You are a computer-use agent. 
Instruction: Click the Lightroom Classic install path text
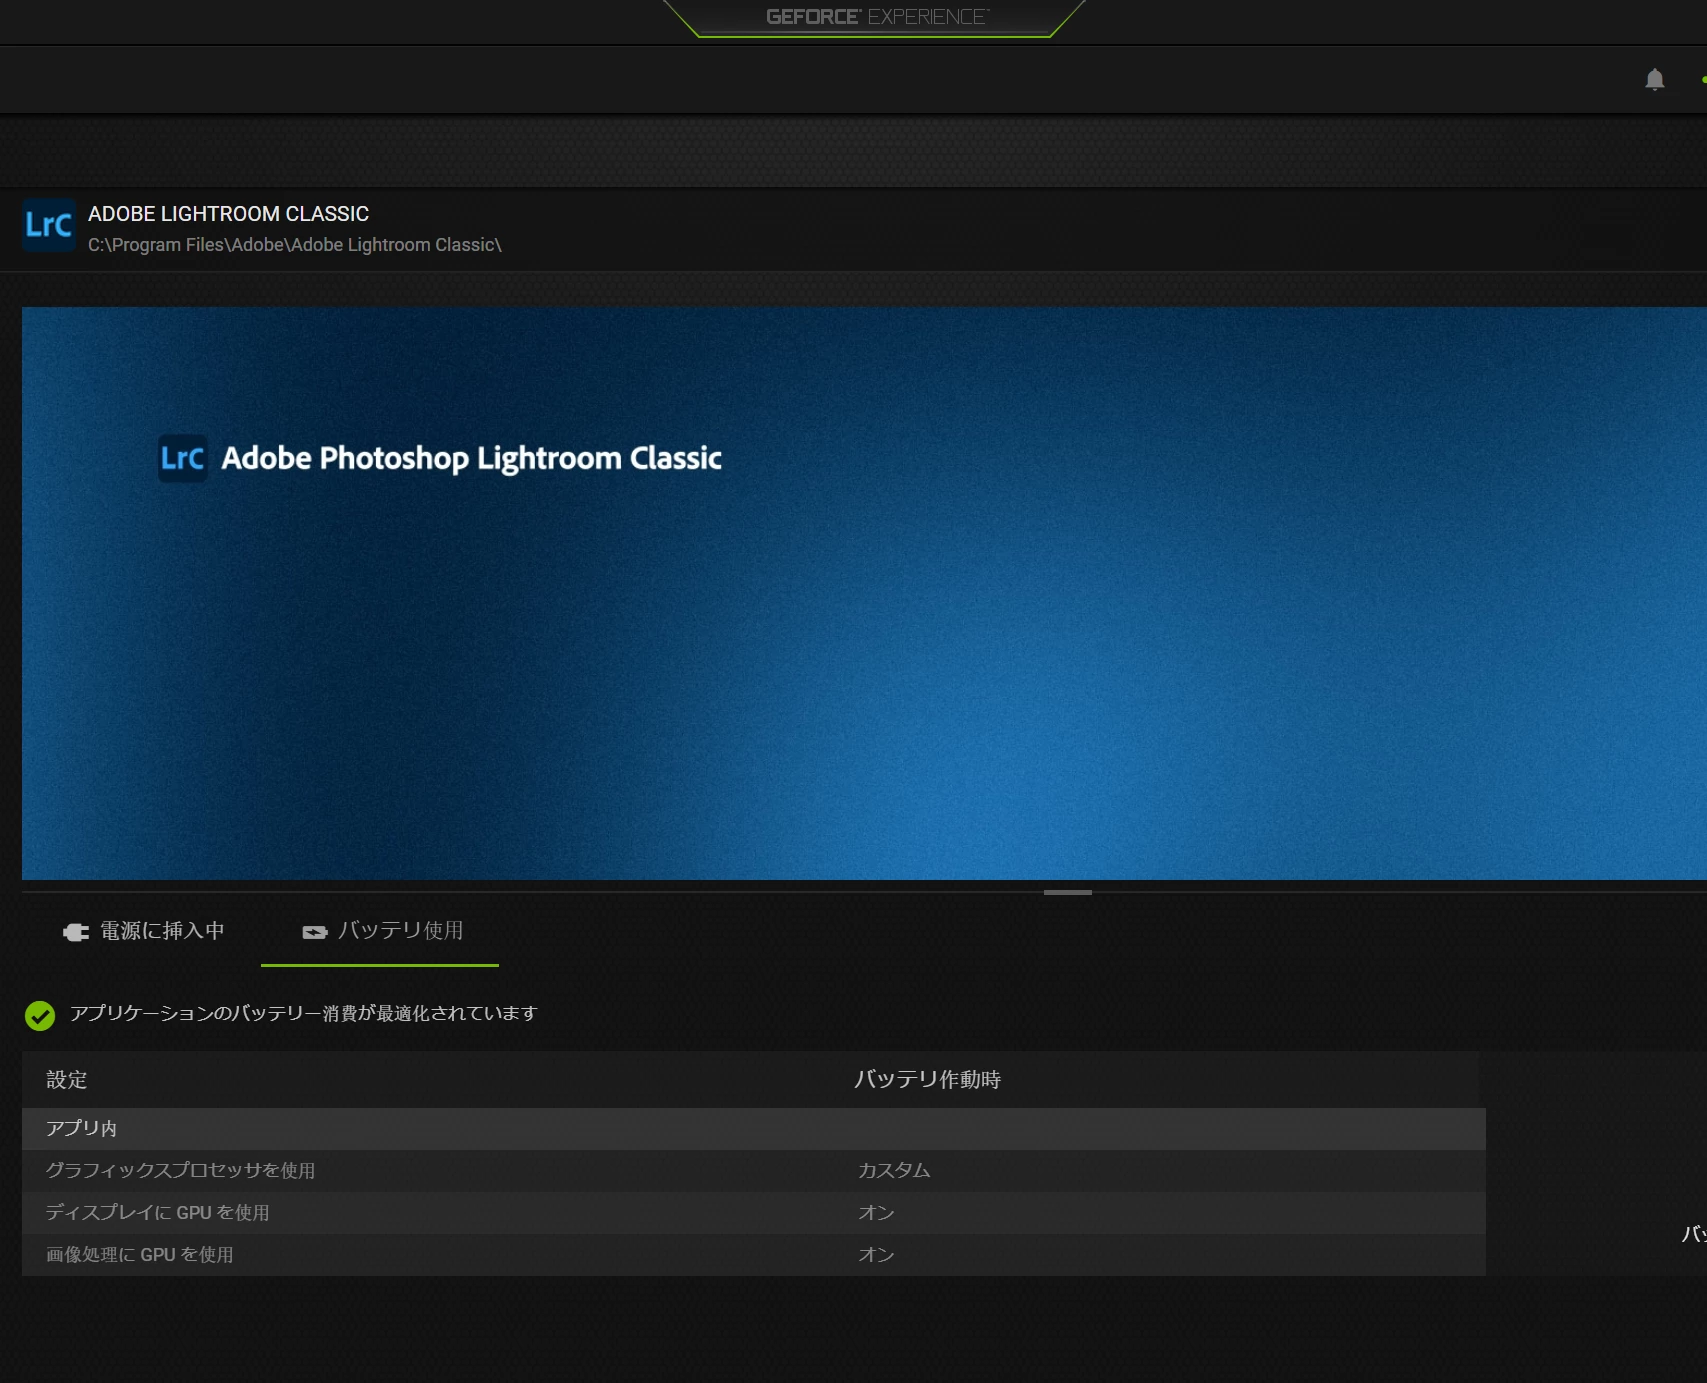coord(295,245)
